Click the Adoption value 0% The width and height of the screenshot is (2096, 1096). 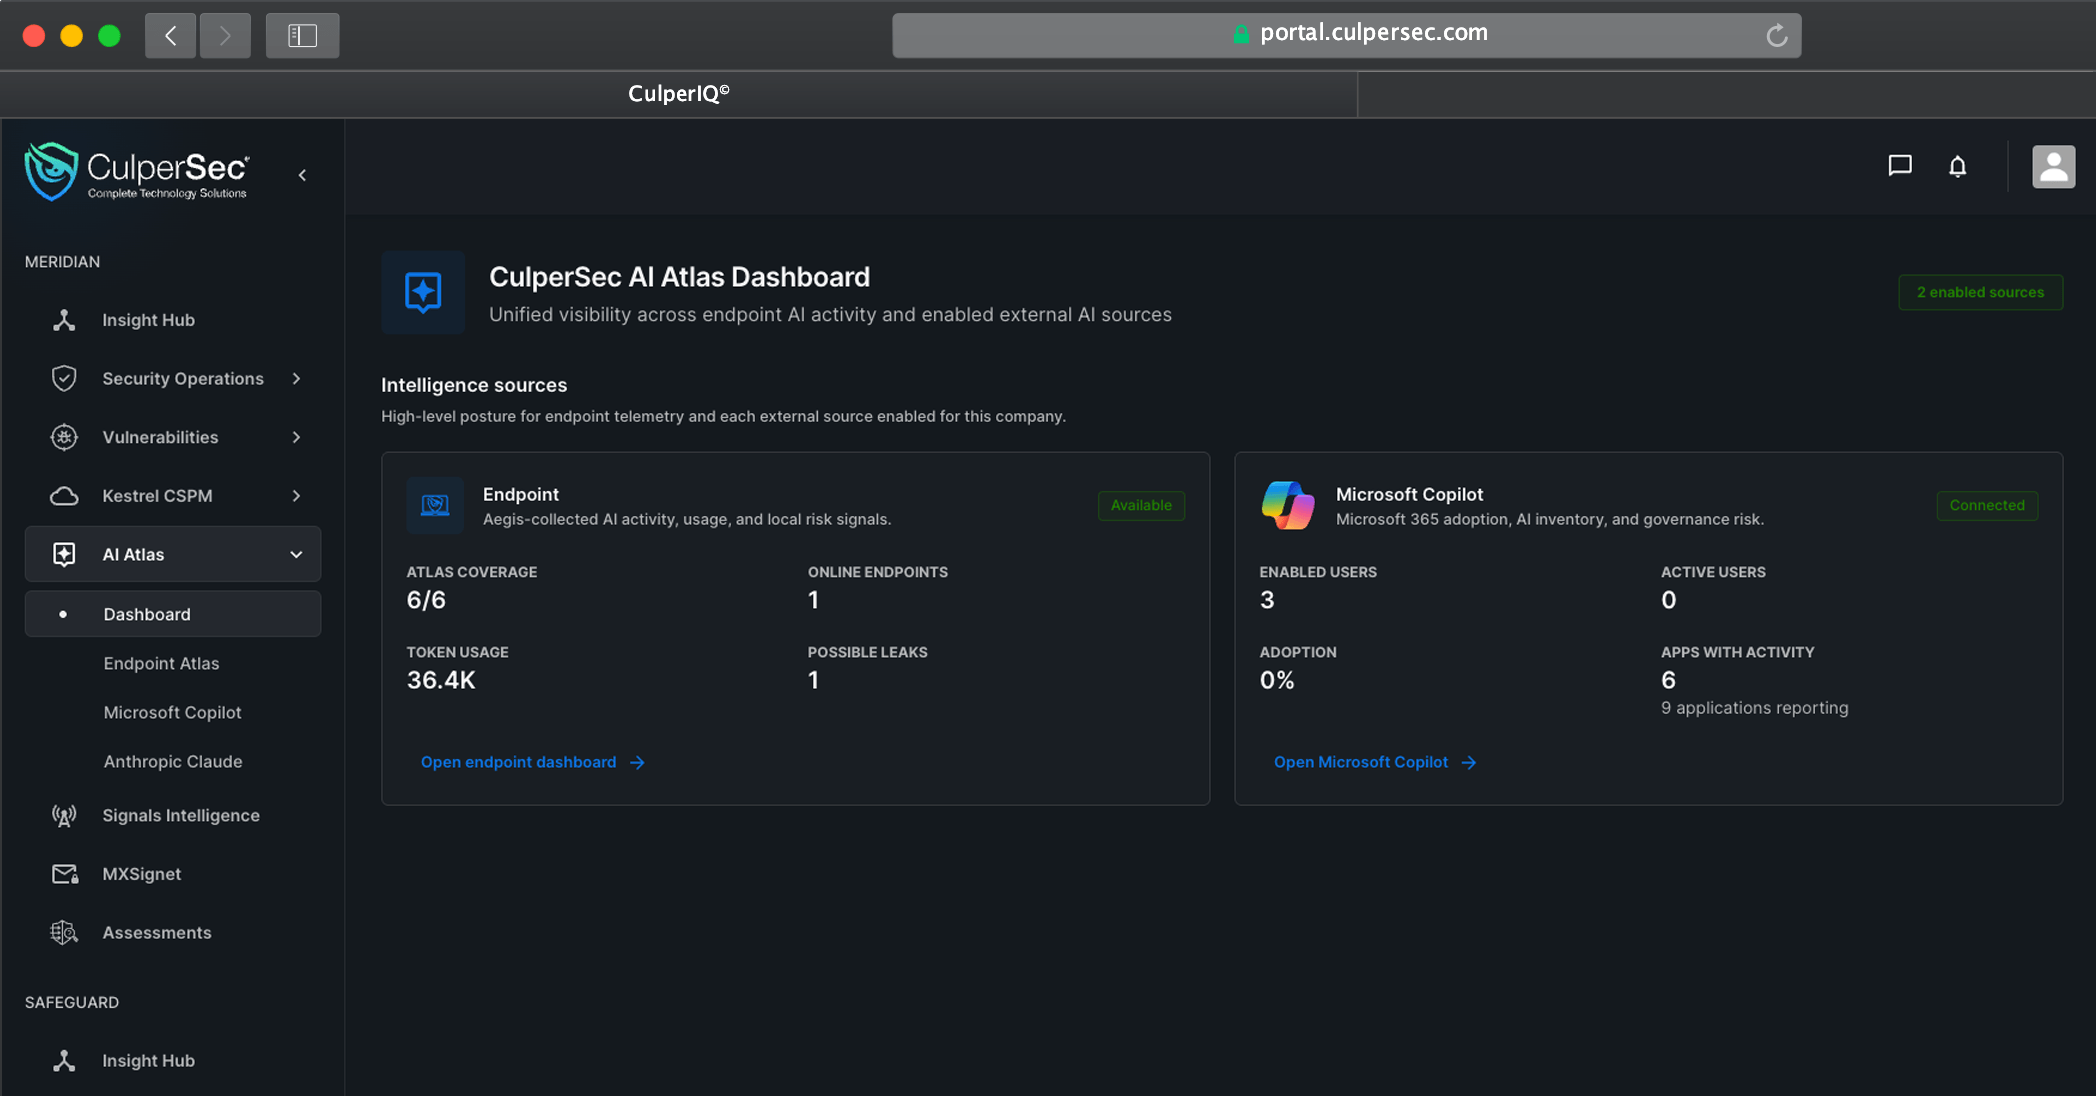tap(1277, 680)
